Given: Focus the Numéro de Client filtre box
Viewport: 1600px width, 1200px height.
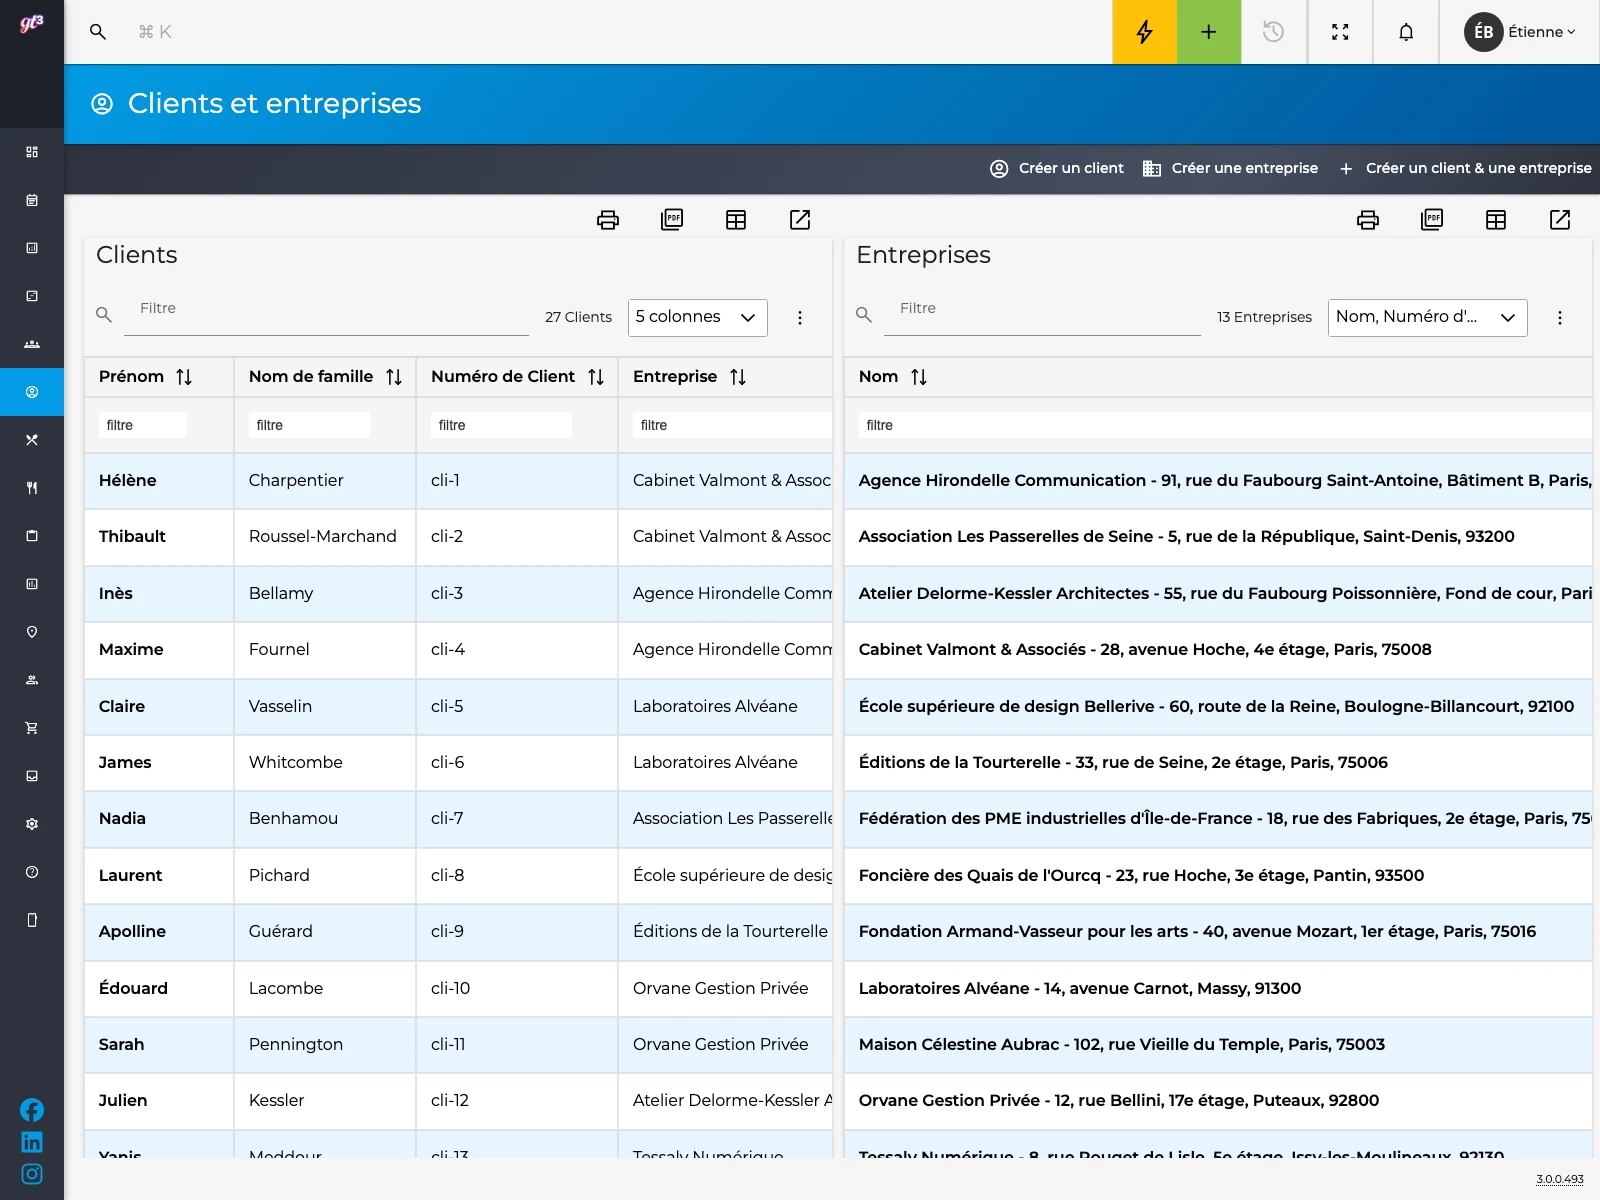Looking at the screenshot, I should [501, 425].
